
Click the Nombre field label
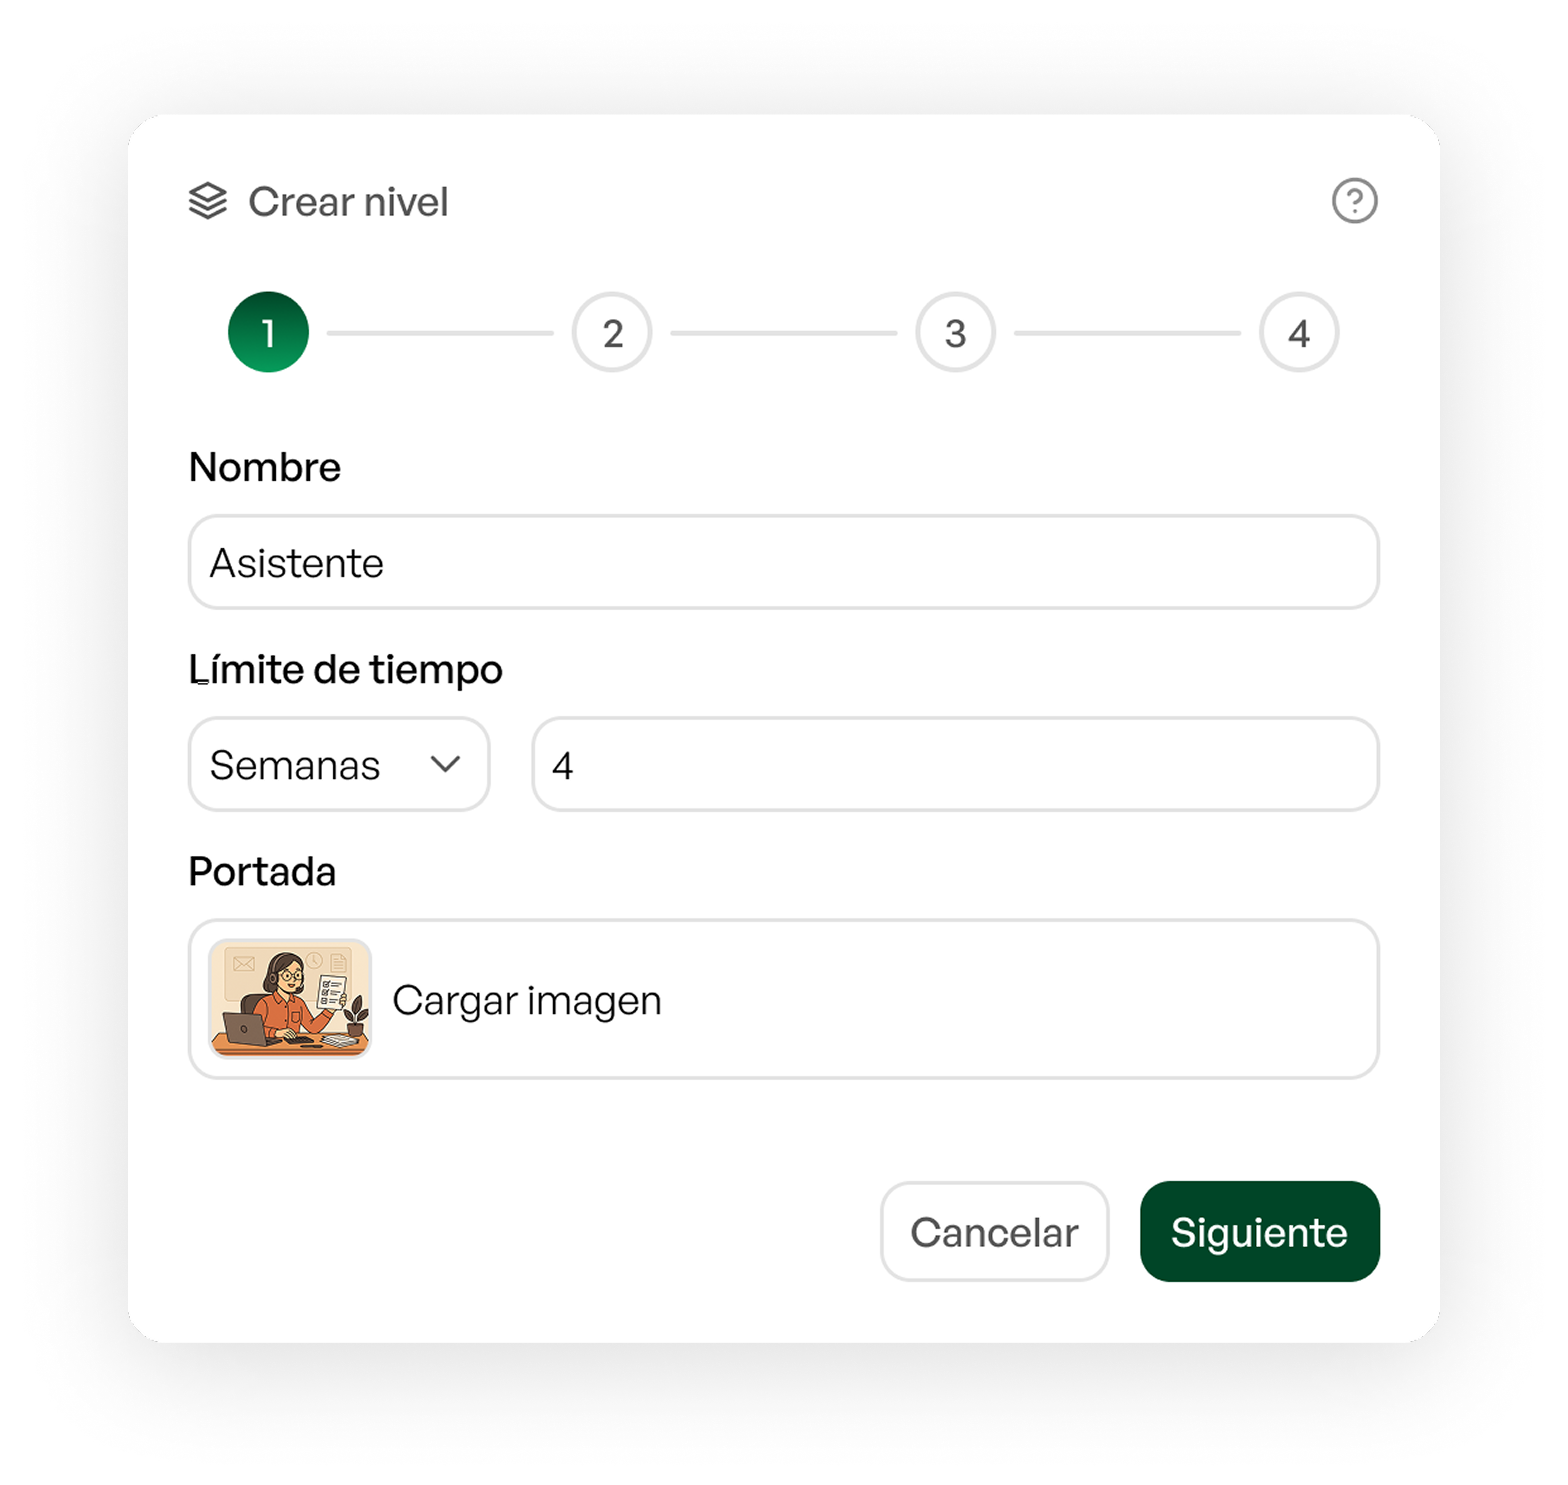point(265,467)
